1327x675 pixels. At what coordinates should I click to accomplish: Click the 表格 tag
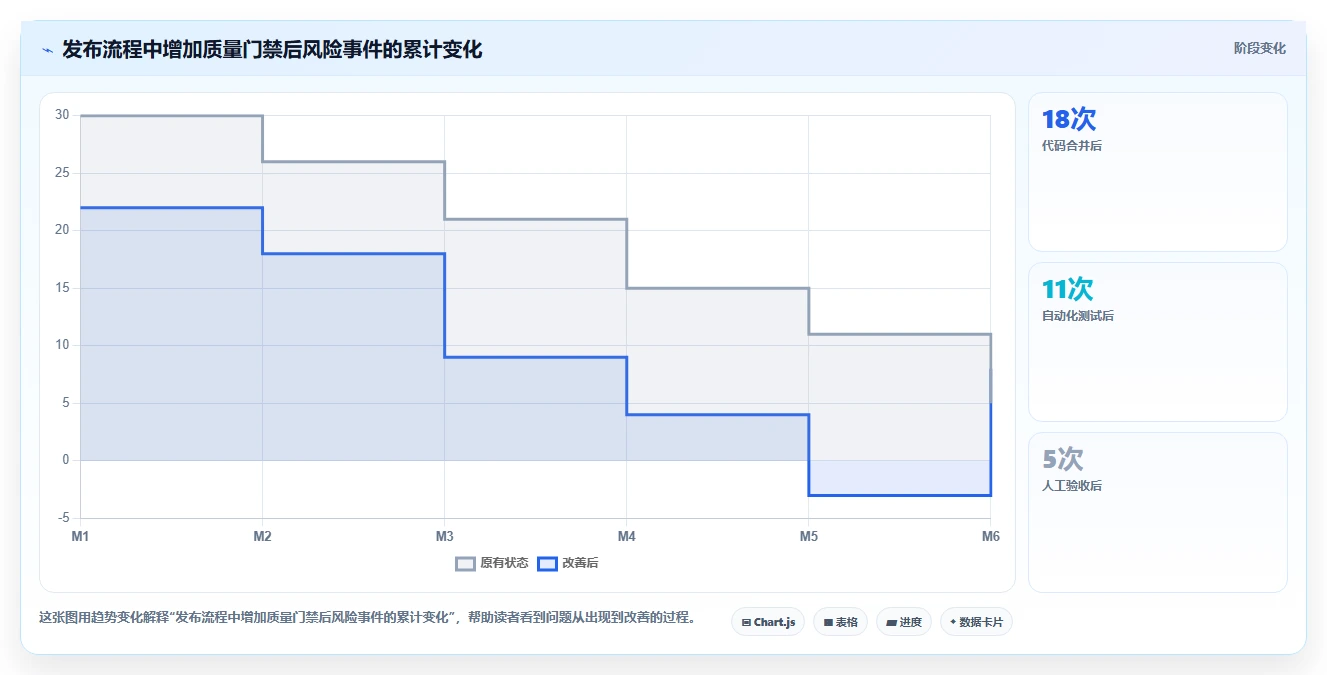840,622
